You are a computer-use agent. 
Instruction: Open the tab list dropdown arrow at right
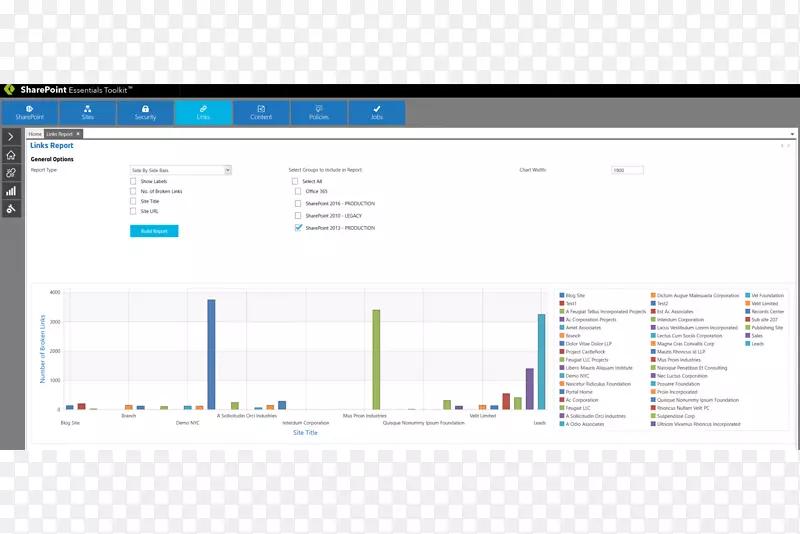792,134
